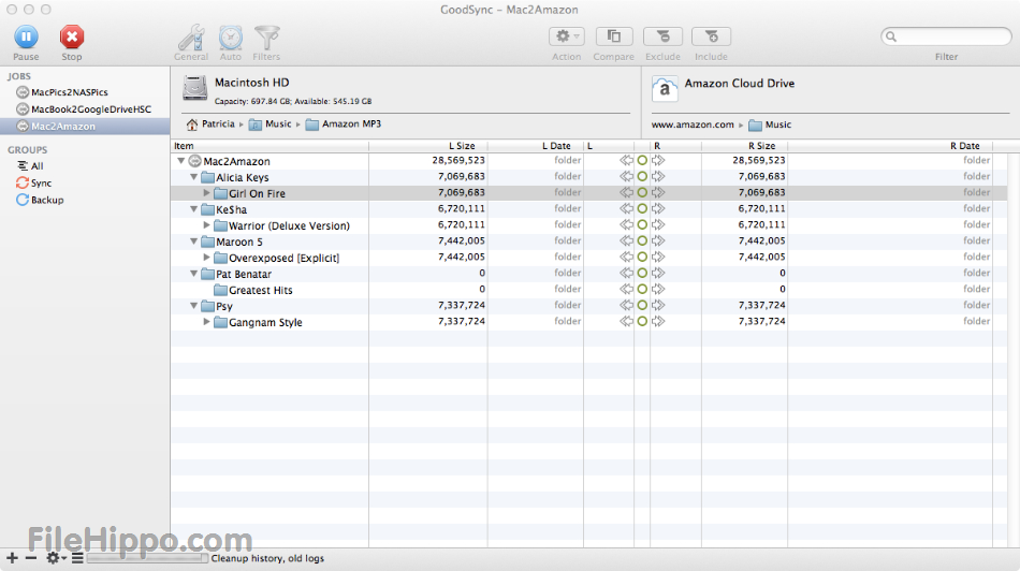
Task: Collapse the Ke$ha folder
Action: [x=194, y=209]
